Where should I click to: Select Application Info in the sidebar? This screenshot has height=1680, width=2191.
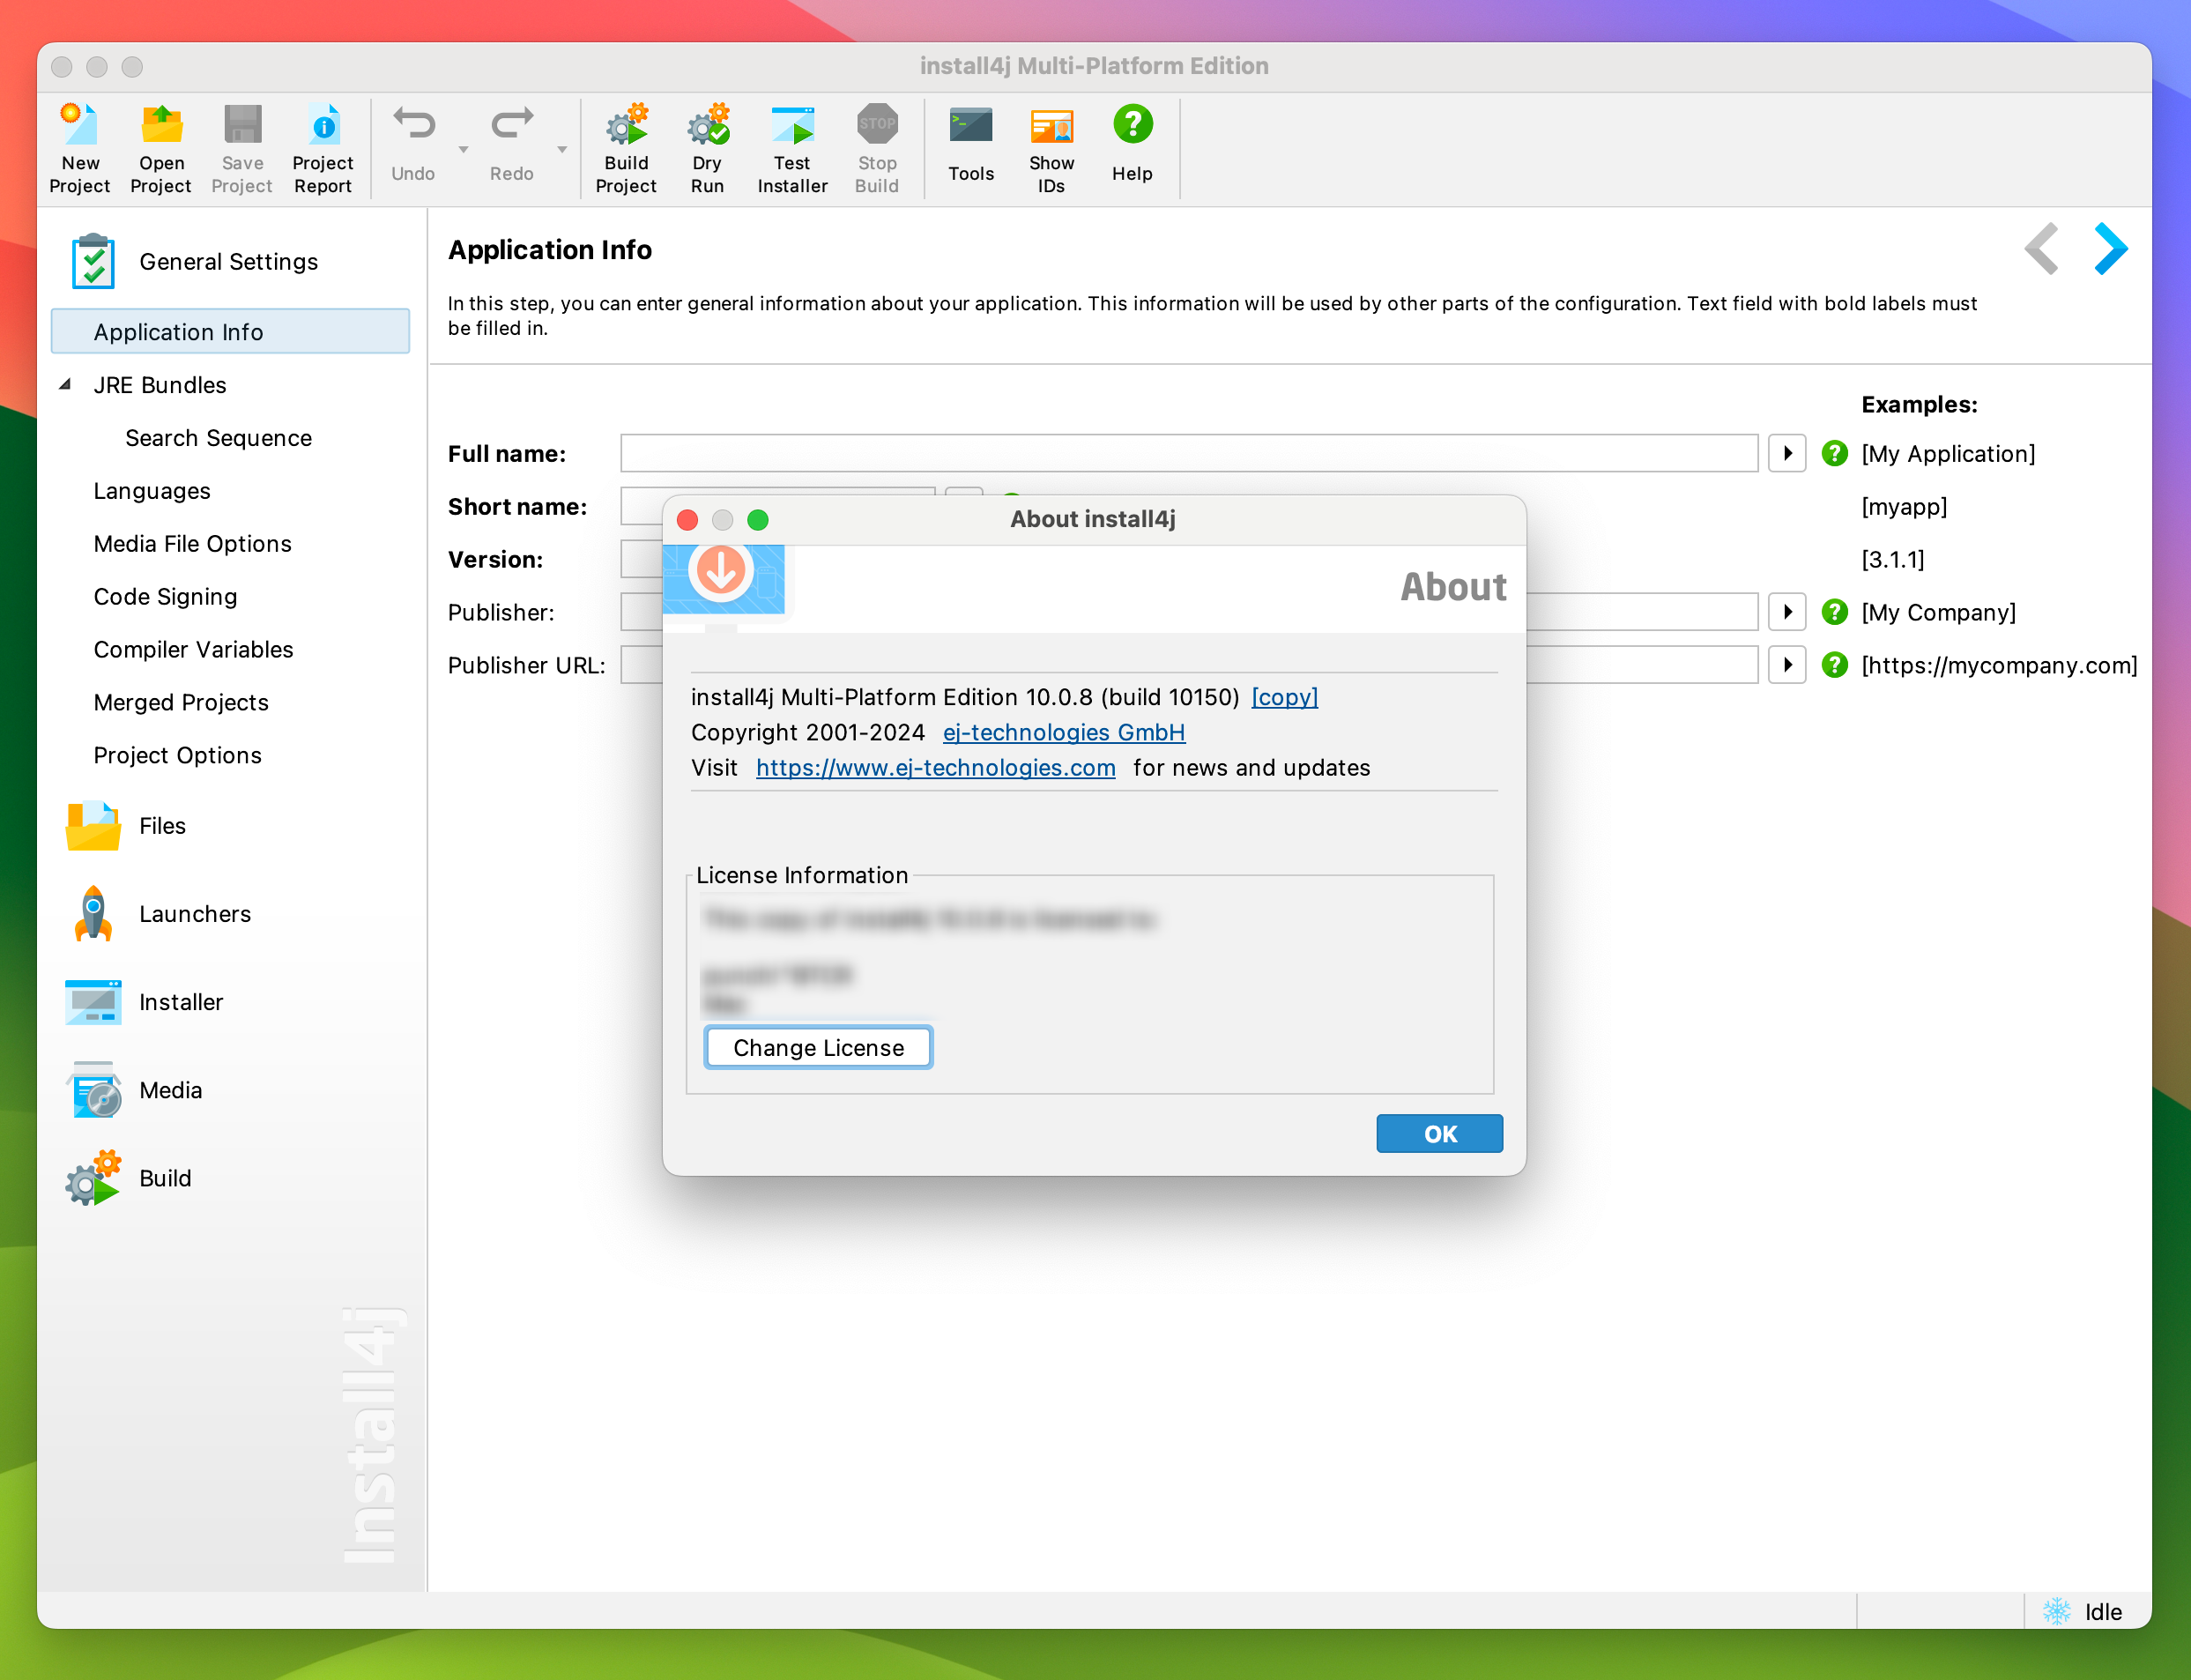pyautogui.click(x=230, y=332)
